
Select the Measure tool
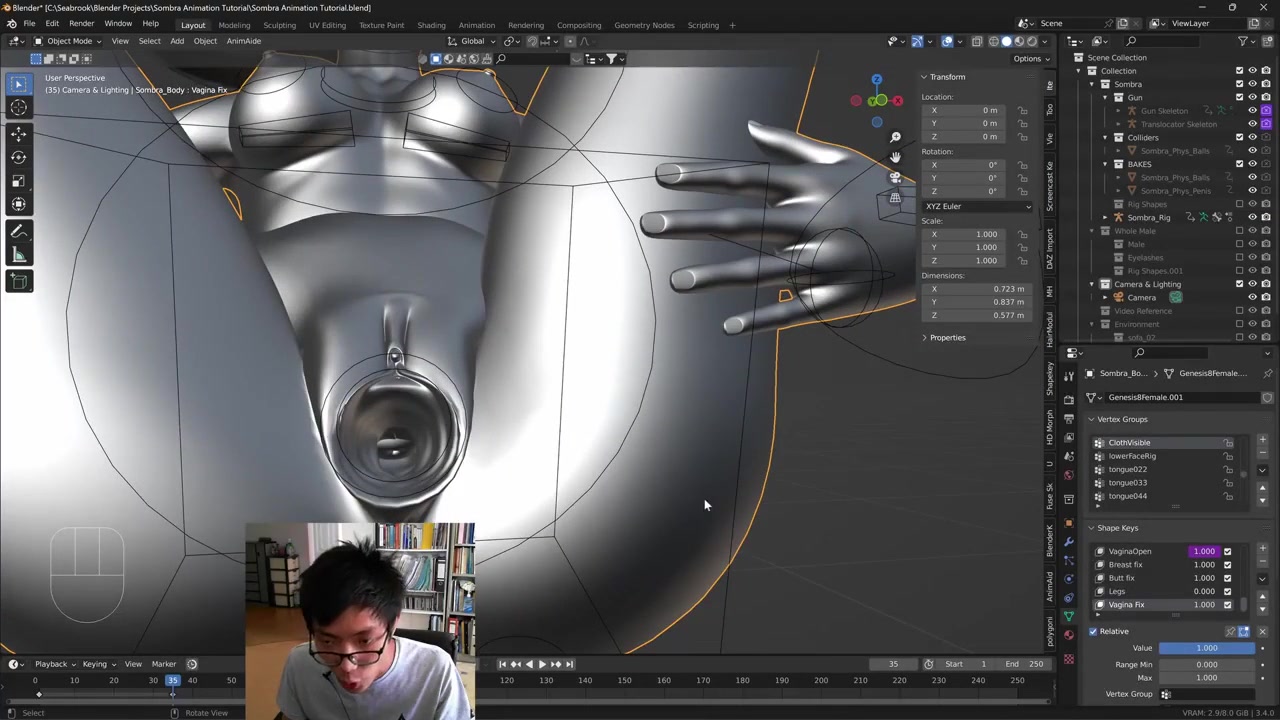tap(18, 255)
